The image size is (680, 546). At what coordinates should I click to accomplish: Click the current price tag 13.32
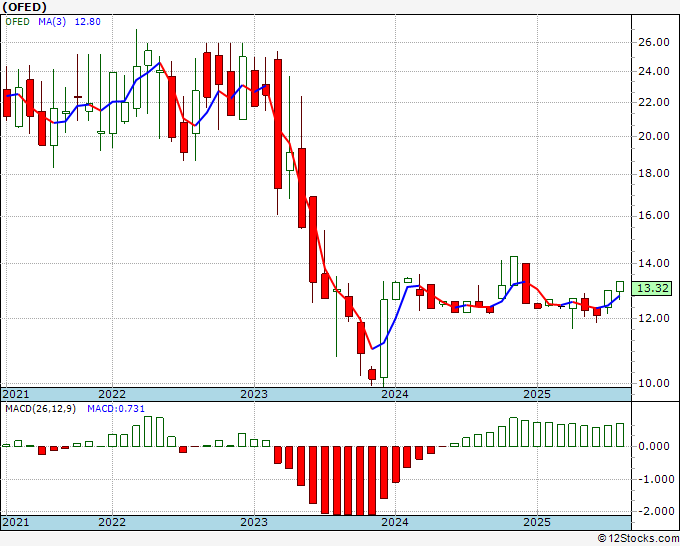pyautogui.click(x=652, y=288)
